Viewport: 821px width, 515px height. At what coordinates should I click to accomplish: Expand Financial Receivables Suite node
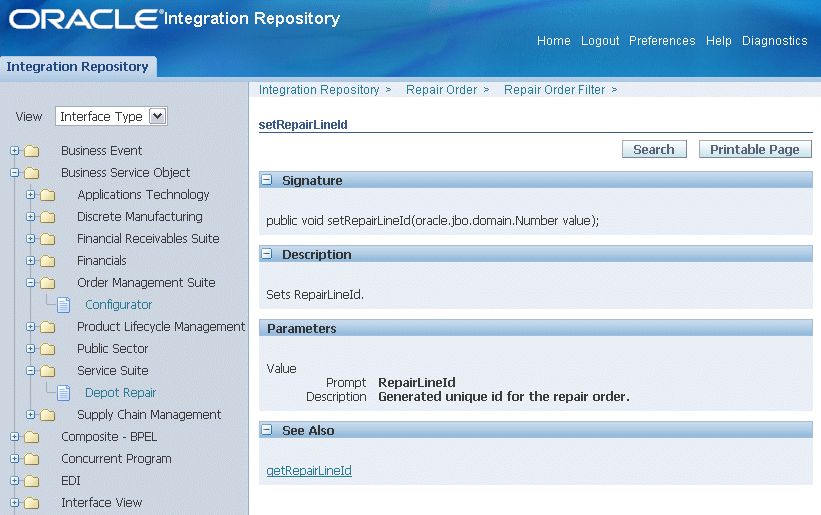[30, 239]
